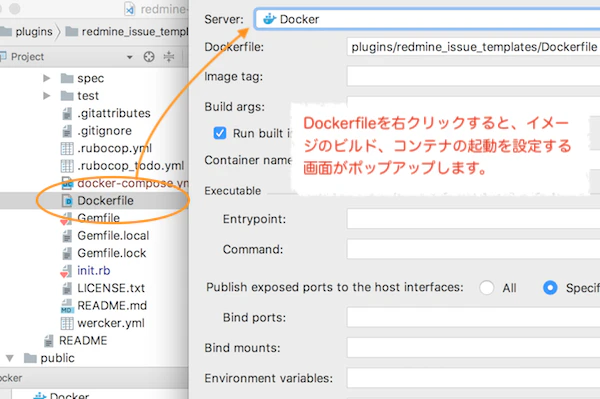This screenshot has width=600, height=399.
Task: Click the wercker.yml file icon
Action: pos(67,323)
